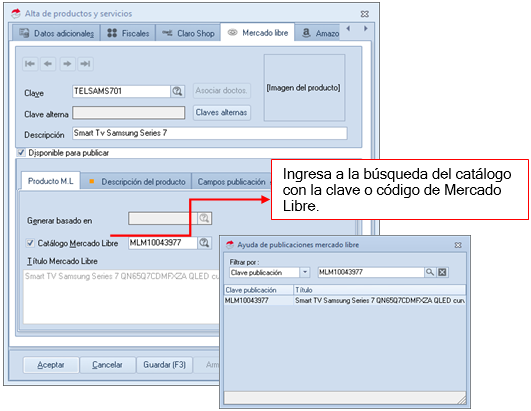The width and height of the screenshot is (531, 411).
Task: Click the product image placeholder
Action: [304, 88]
